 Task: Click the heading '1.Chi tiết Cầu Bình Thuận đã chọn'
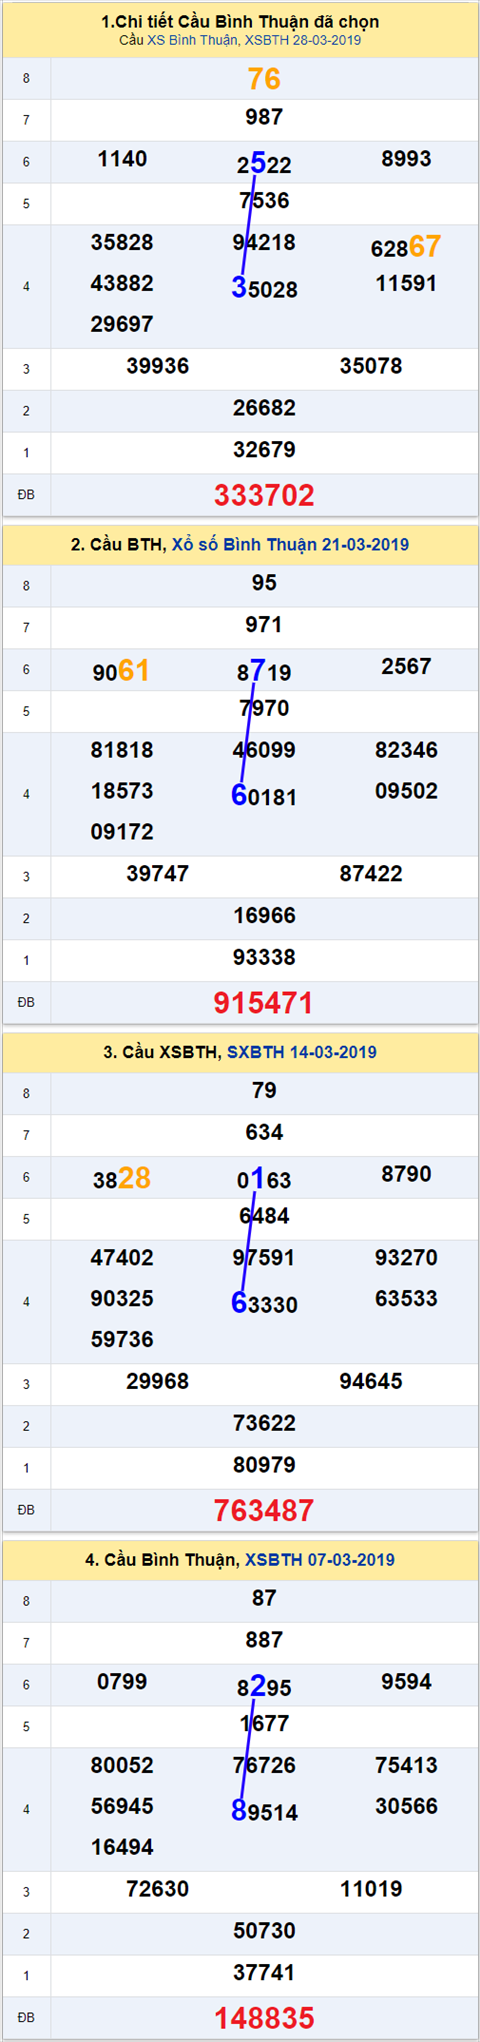click(240, 21)
